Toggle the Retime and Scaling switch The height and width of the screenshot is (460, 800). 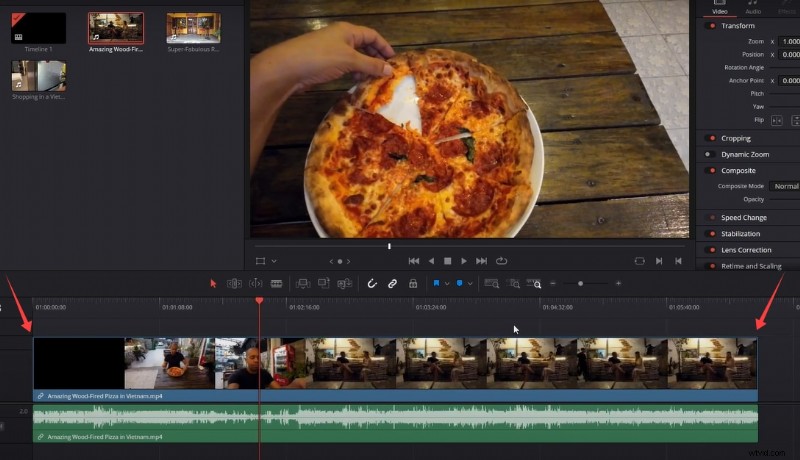pos(710,266)
